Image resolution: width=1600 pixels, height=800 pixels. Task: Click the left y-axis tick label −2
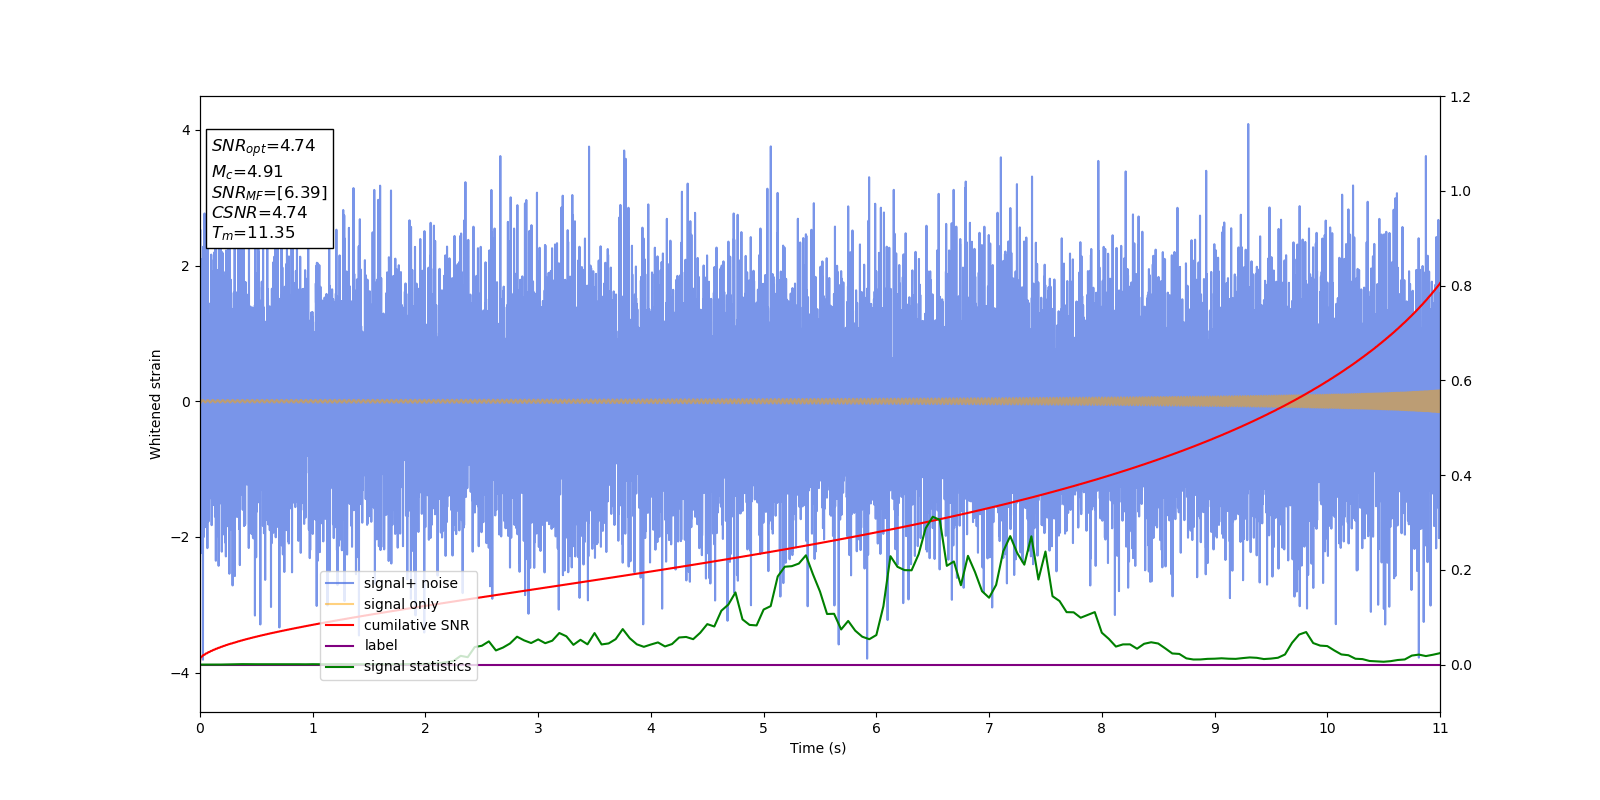click(x=181, y=537)
